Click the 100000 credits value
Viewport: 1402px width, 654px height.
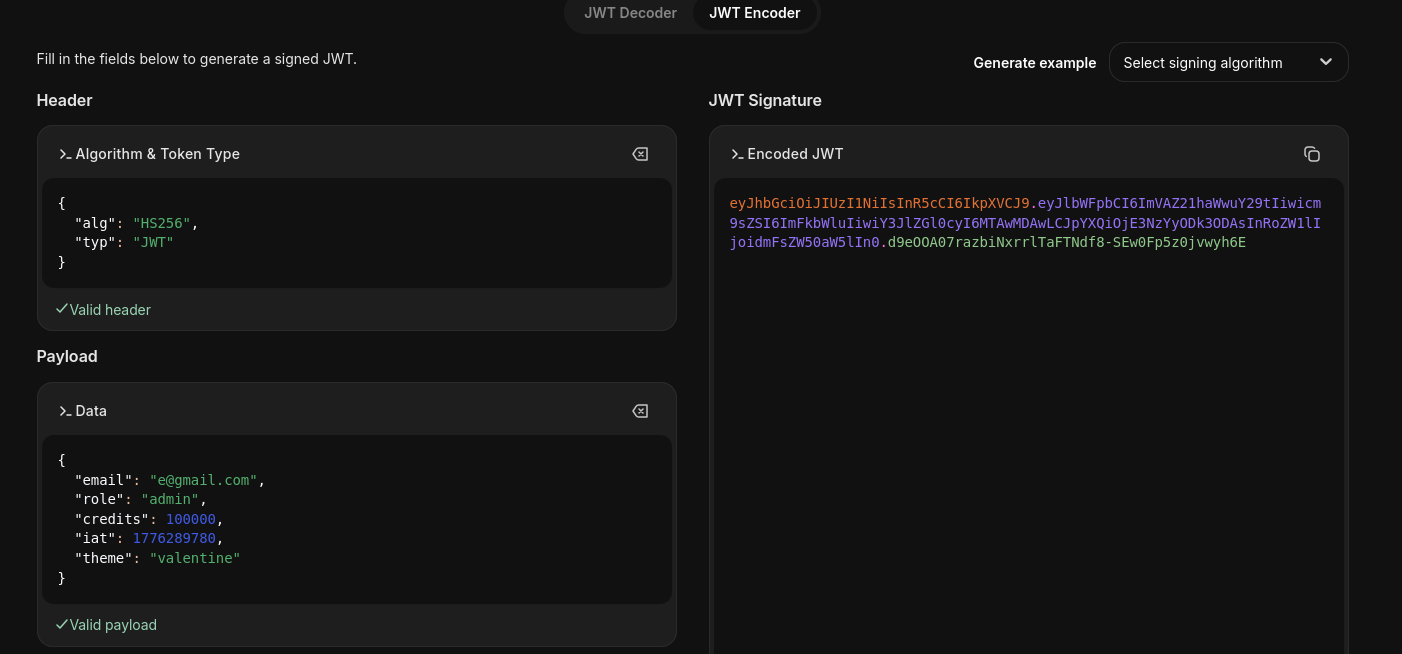click(191, 519)
